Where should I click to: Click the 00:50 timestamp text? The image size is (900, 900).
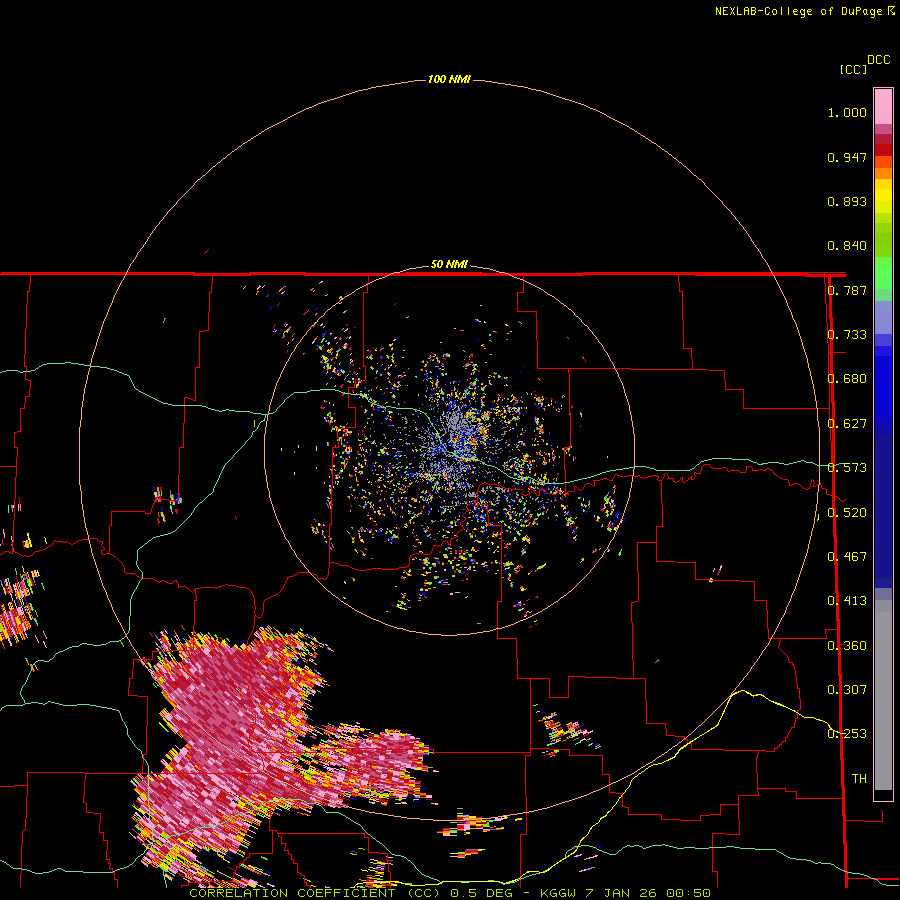coord(688,893)
